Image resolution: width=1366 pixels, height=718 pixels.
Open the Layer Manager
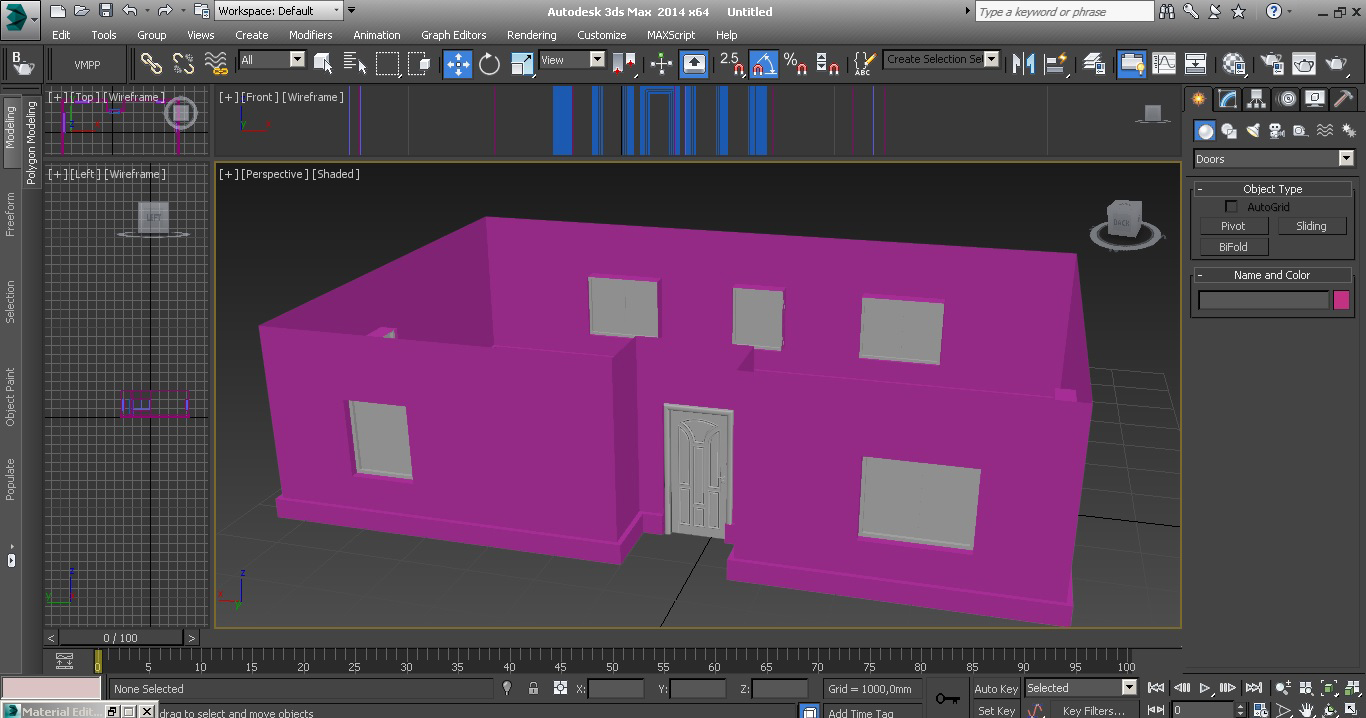coord(1093,64)
